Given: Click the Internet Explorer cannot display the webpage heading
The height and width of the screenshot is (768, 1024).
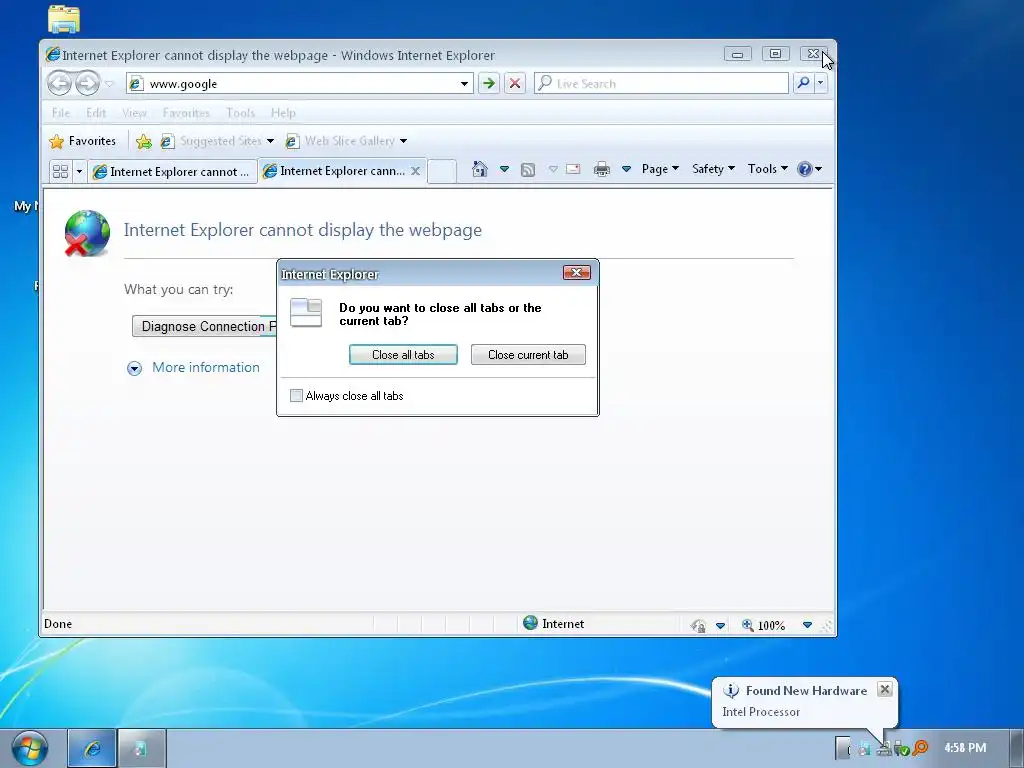Looking at the screenshot, I should (303, 230).
